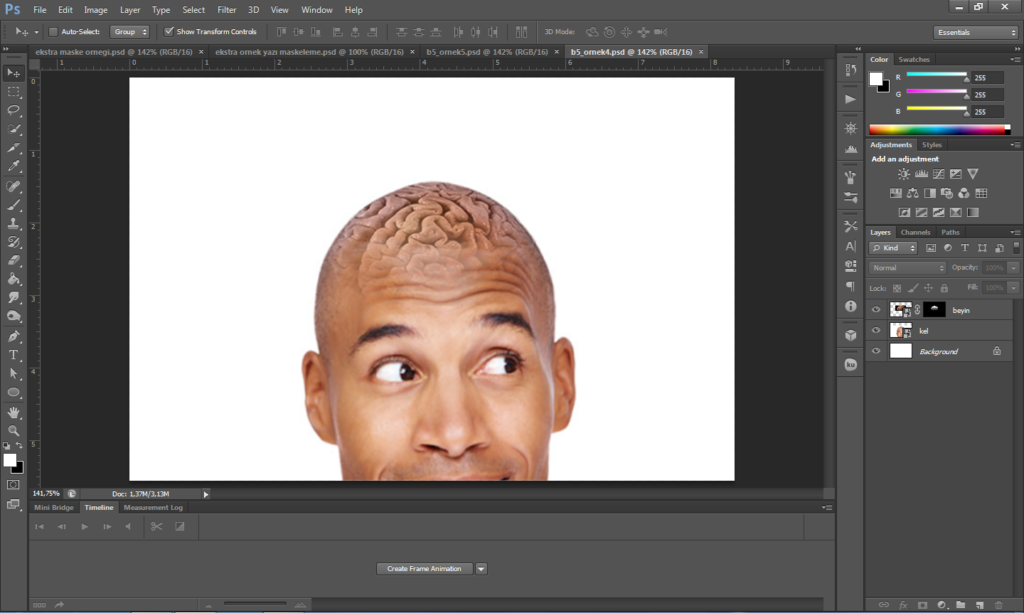Select the Crop tool
Image resolution: width=1024 pixels, height=613 pixels.
(x=14, y=148)
